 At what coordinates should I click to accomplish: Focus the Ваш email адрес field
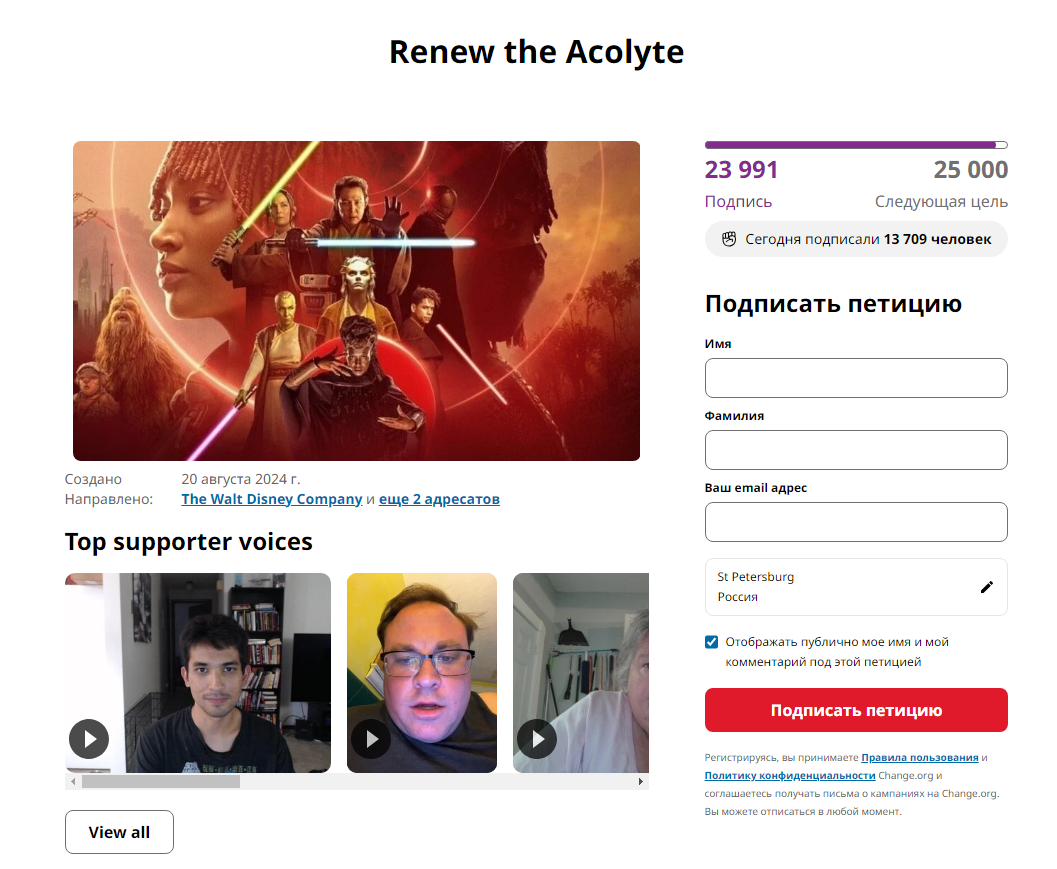[856, 522]
